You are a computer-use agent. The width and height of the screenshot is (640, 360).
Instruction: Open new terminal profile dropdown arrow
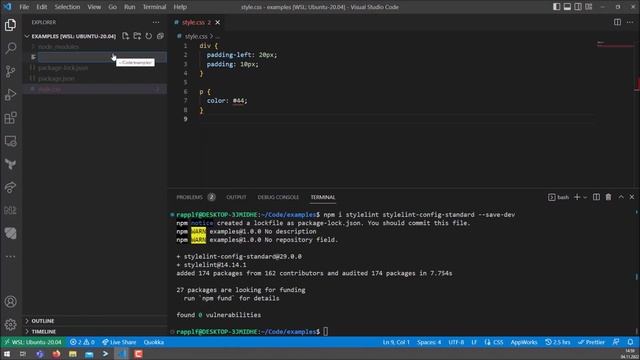(x=585, y=197)
